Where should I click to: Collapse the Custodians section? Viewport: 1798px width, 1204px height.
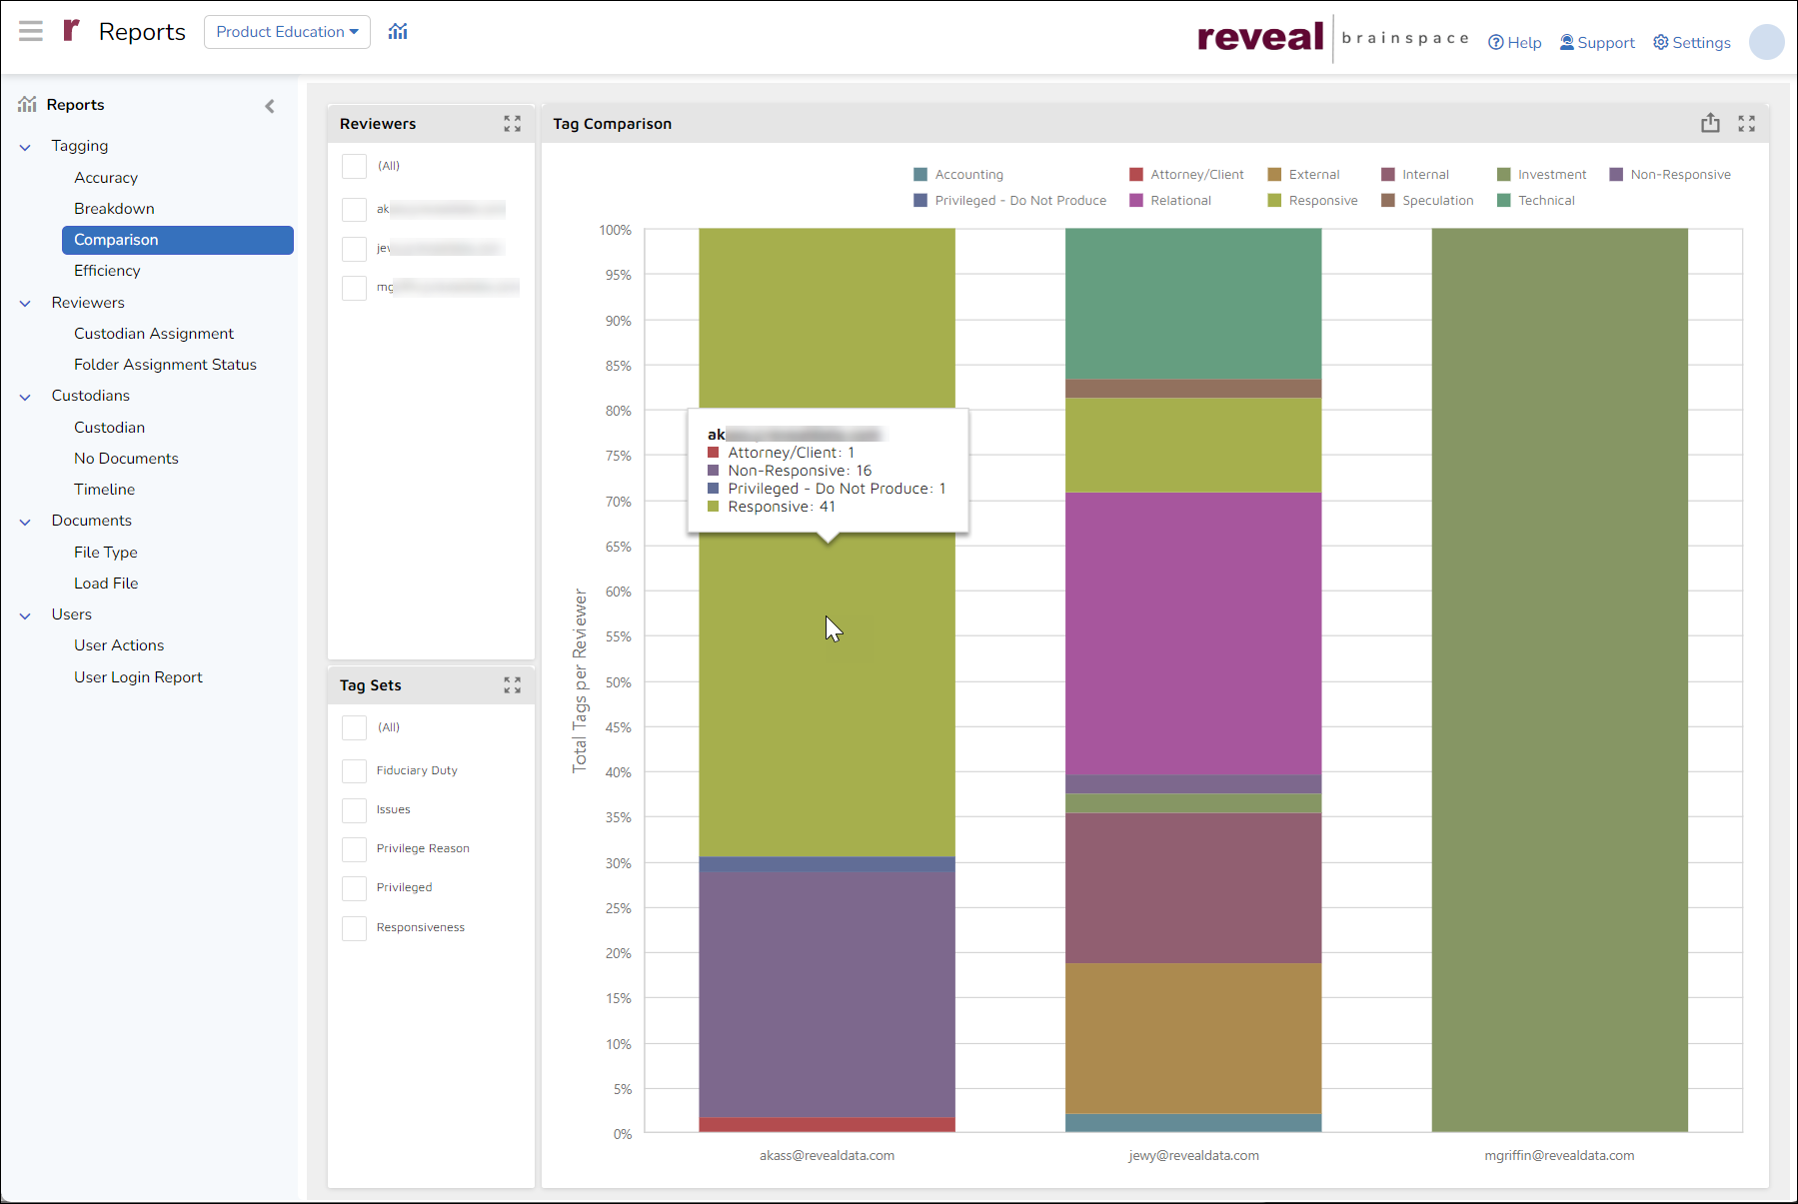click(x=25, y=397)
